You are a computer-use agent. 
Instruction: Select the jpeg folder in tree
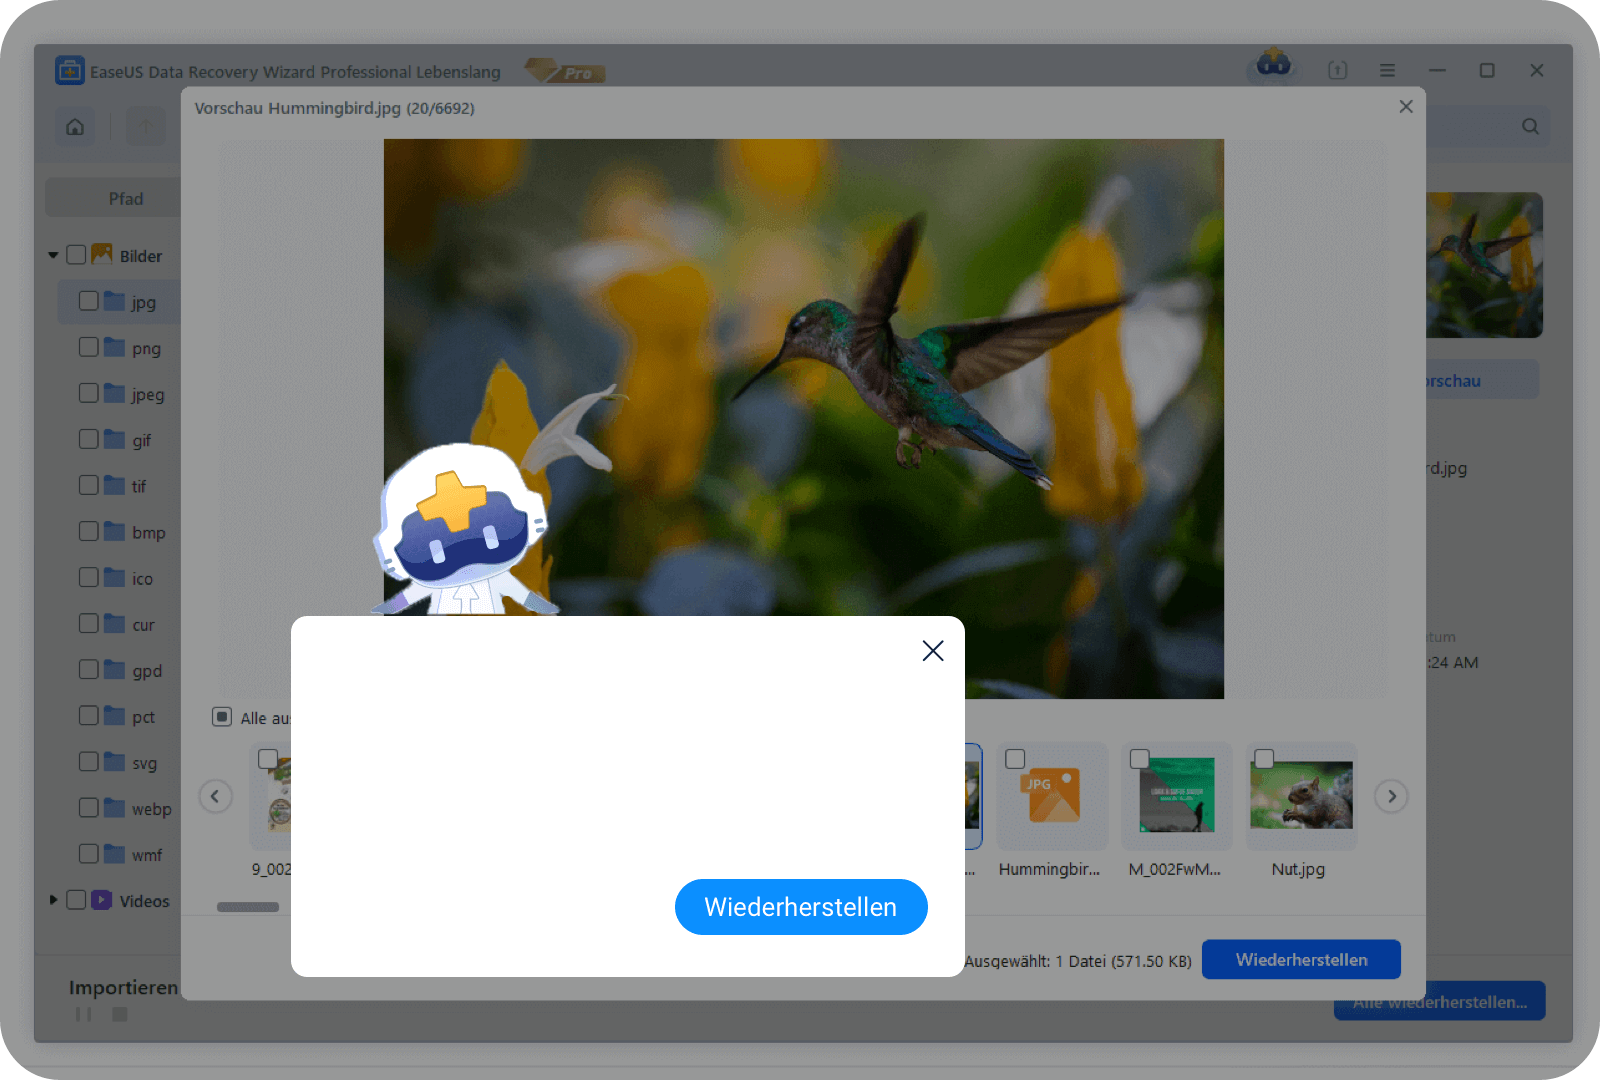coord(147,394)
